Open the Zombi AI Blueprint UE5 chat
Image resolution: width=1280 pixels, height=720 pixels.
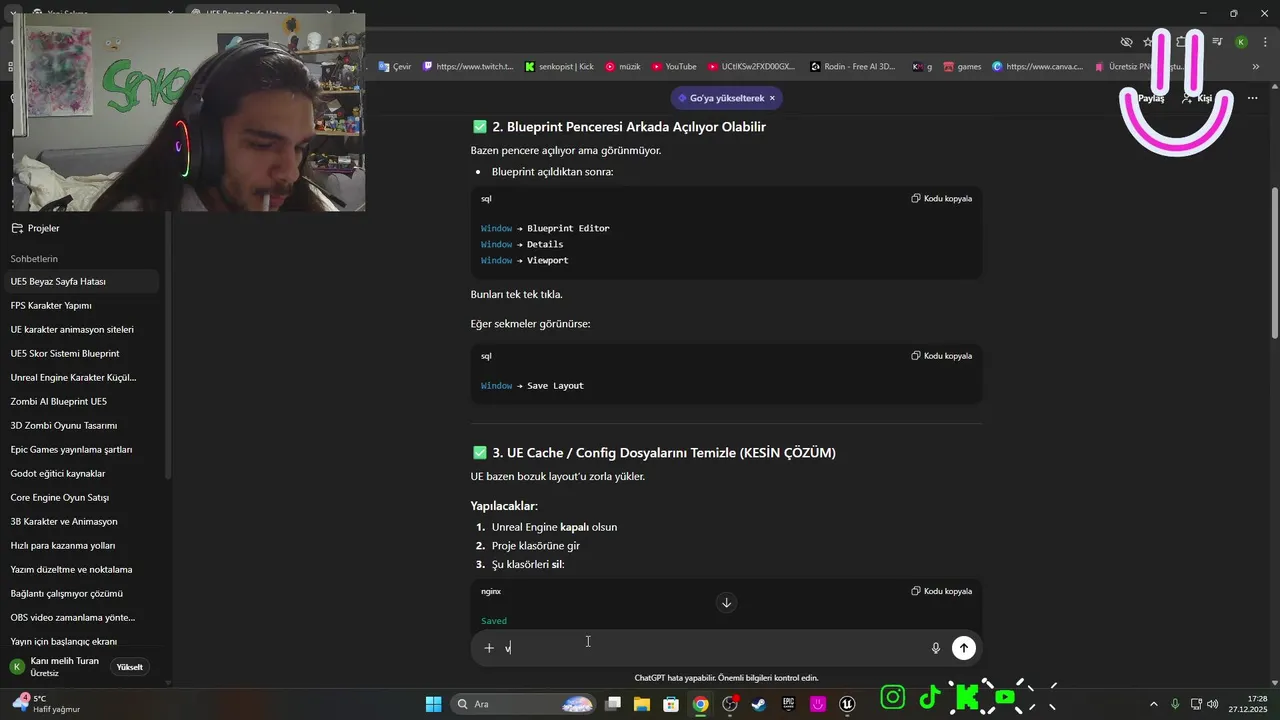pyautogui.click(x=80, y=402)
